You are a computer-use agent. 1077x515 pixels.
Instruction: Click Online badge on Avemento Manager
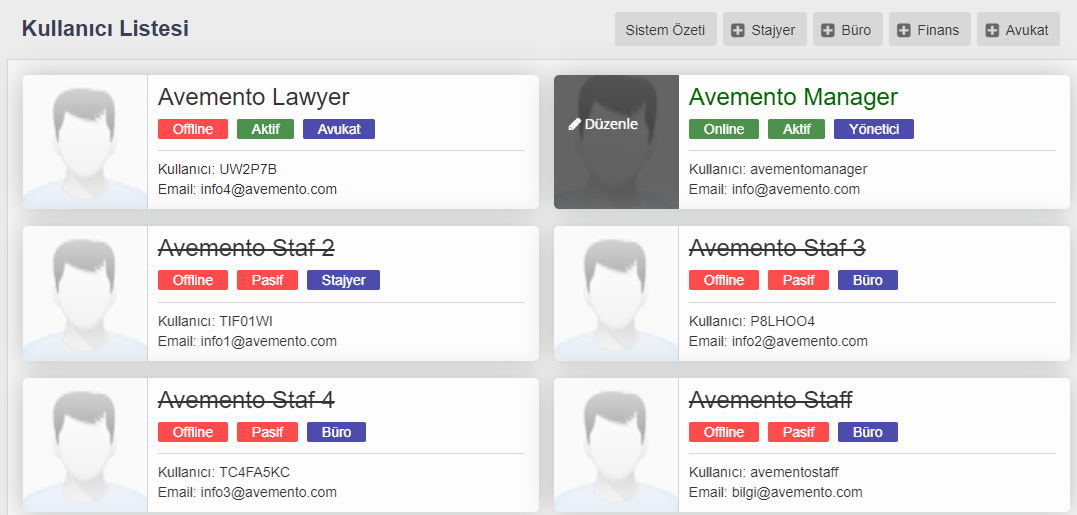point(724,129)
